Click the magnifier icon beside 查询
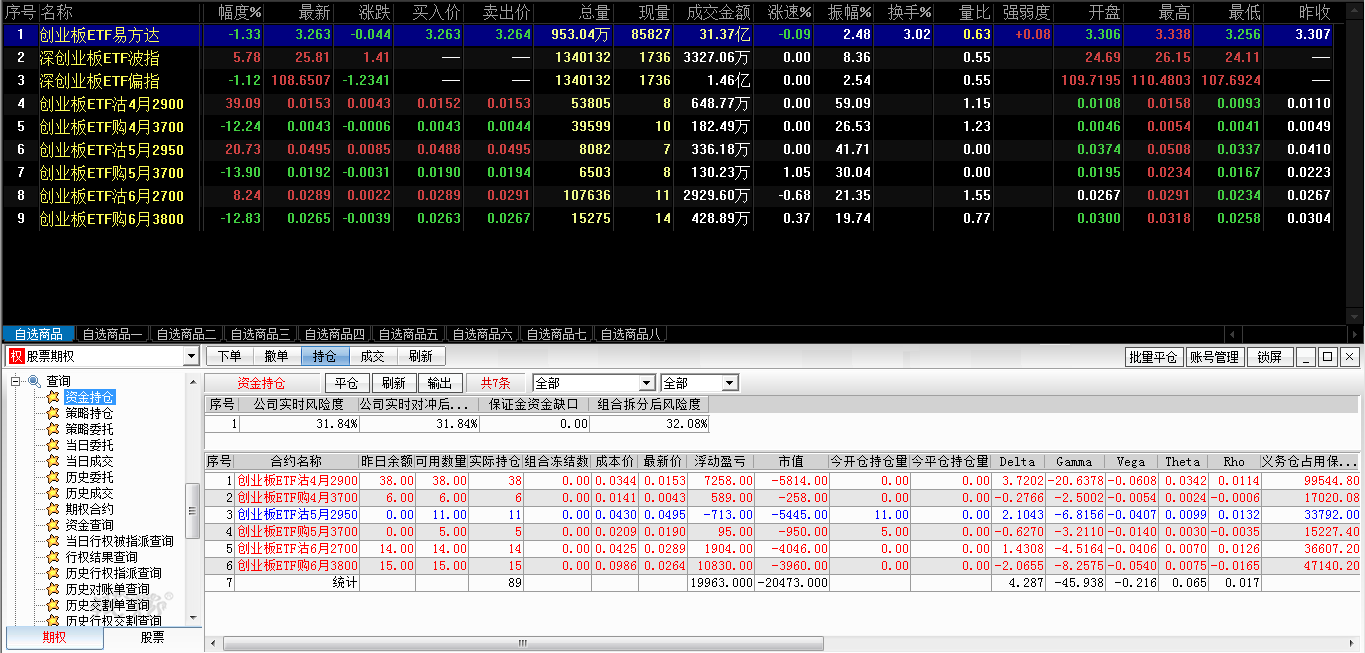The width and height of the screenshot is (1365, 653). (34, 381)
